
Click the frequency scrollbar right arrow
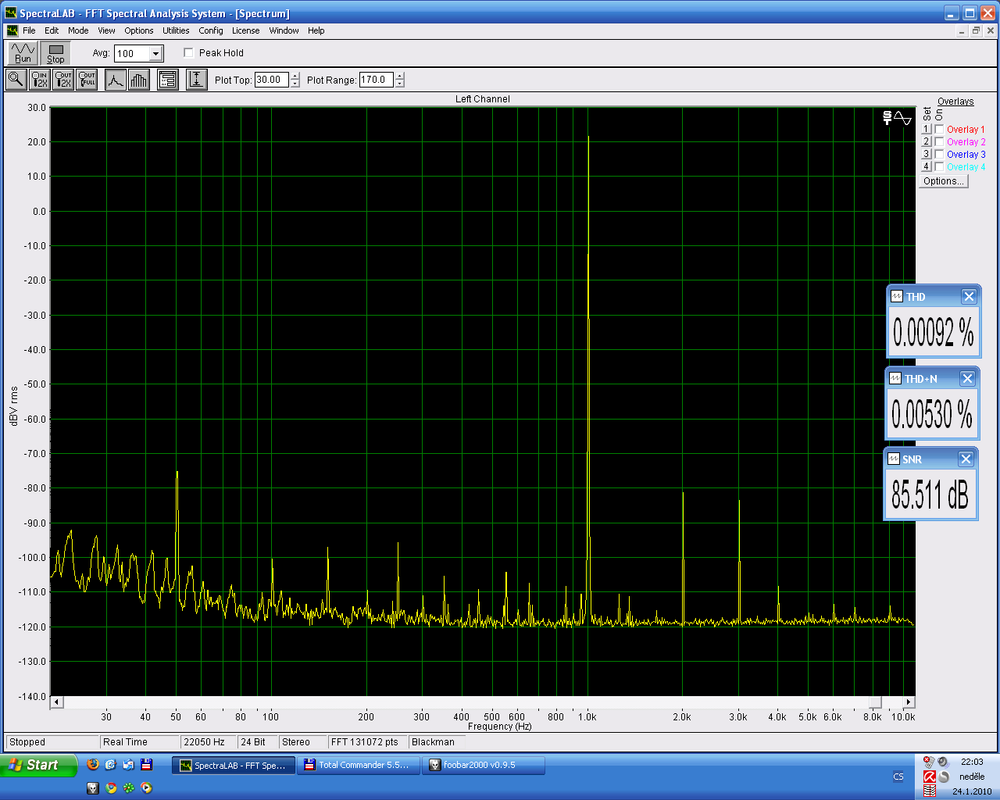coord(909,702)
